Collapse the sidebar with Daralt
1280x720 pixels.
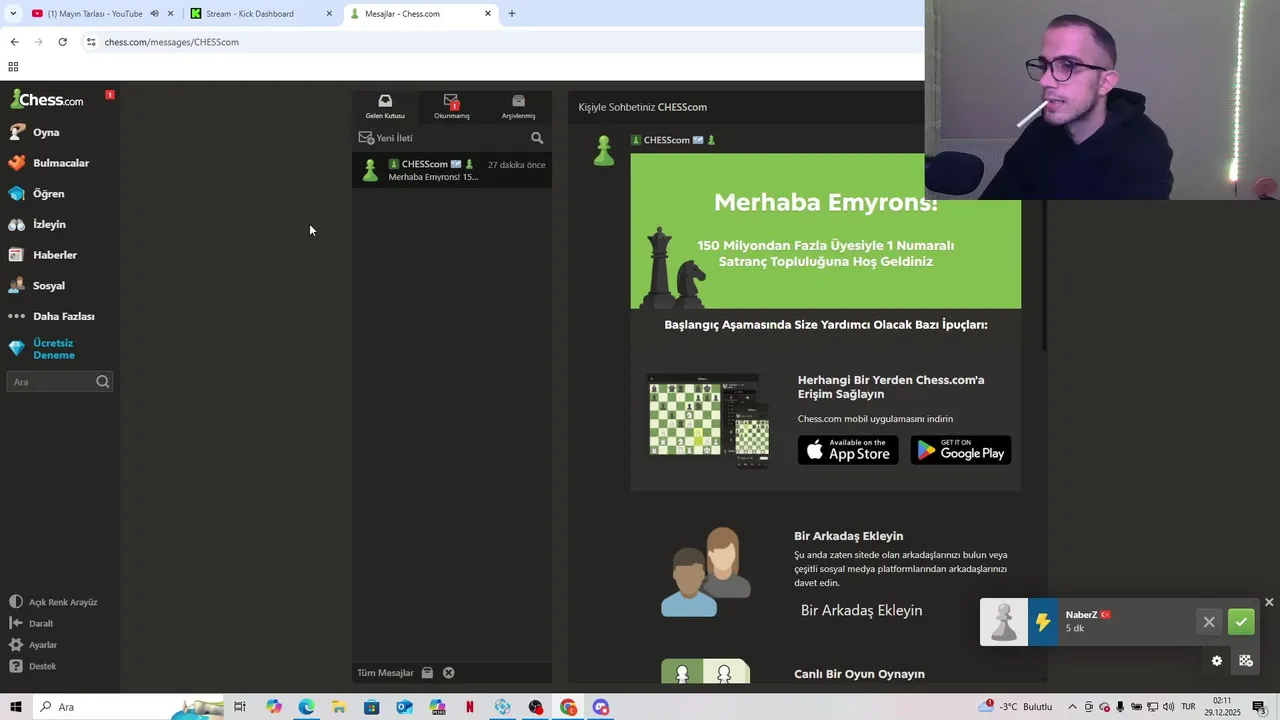pyautogui.click(x=31, y=623)
